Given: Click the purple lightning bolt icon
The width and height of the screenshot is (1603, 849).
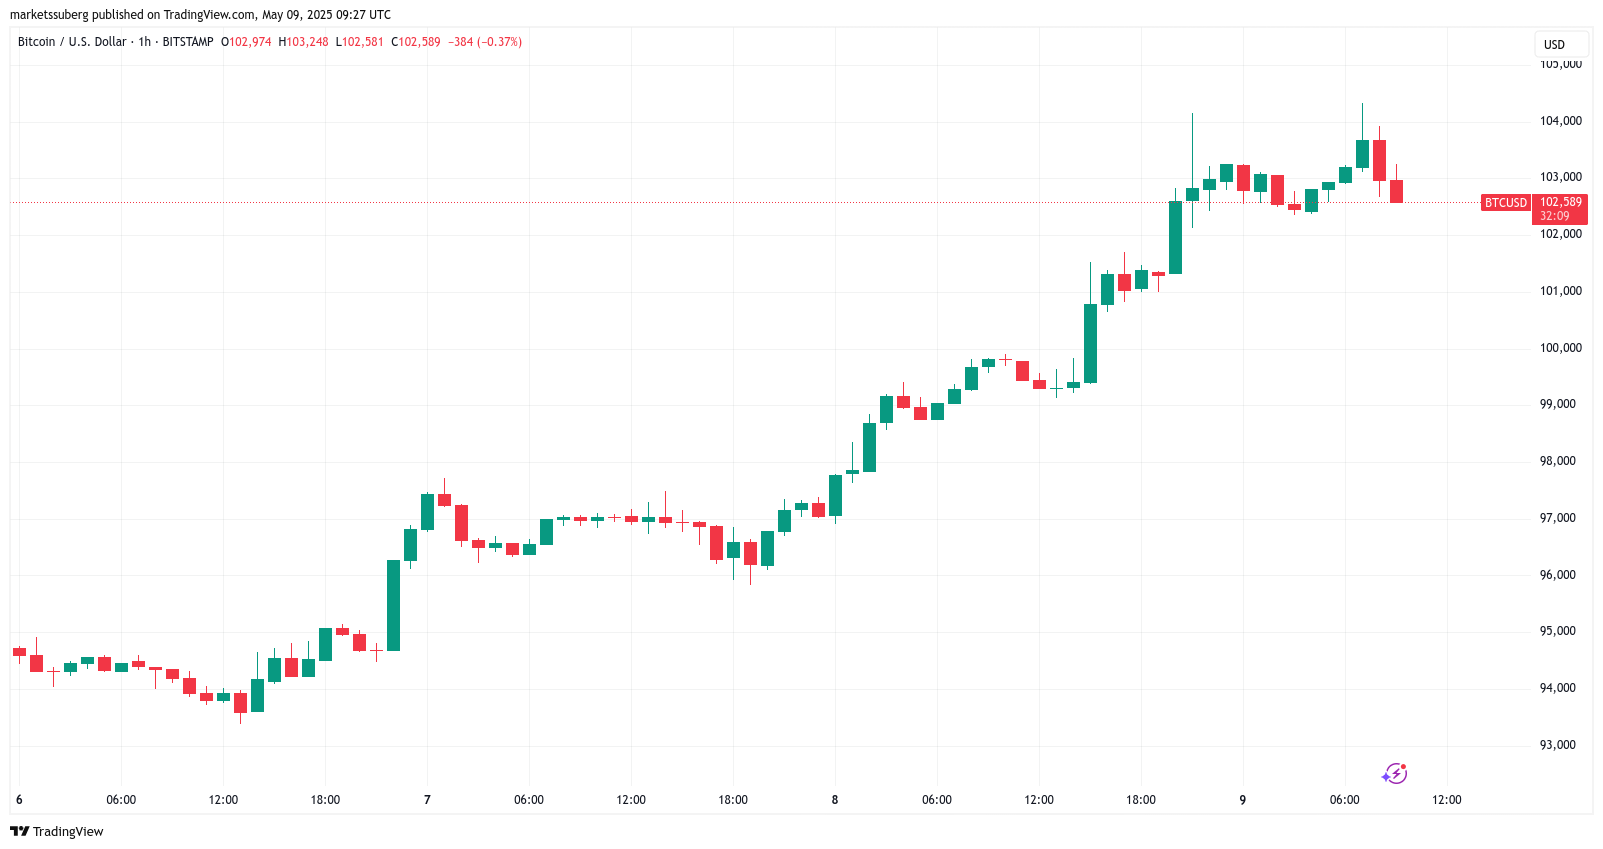Looking at the screenshot, I should point(1394,773).
